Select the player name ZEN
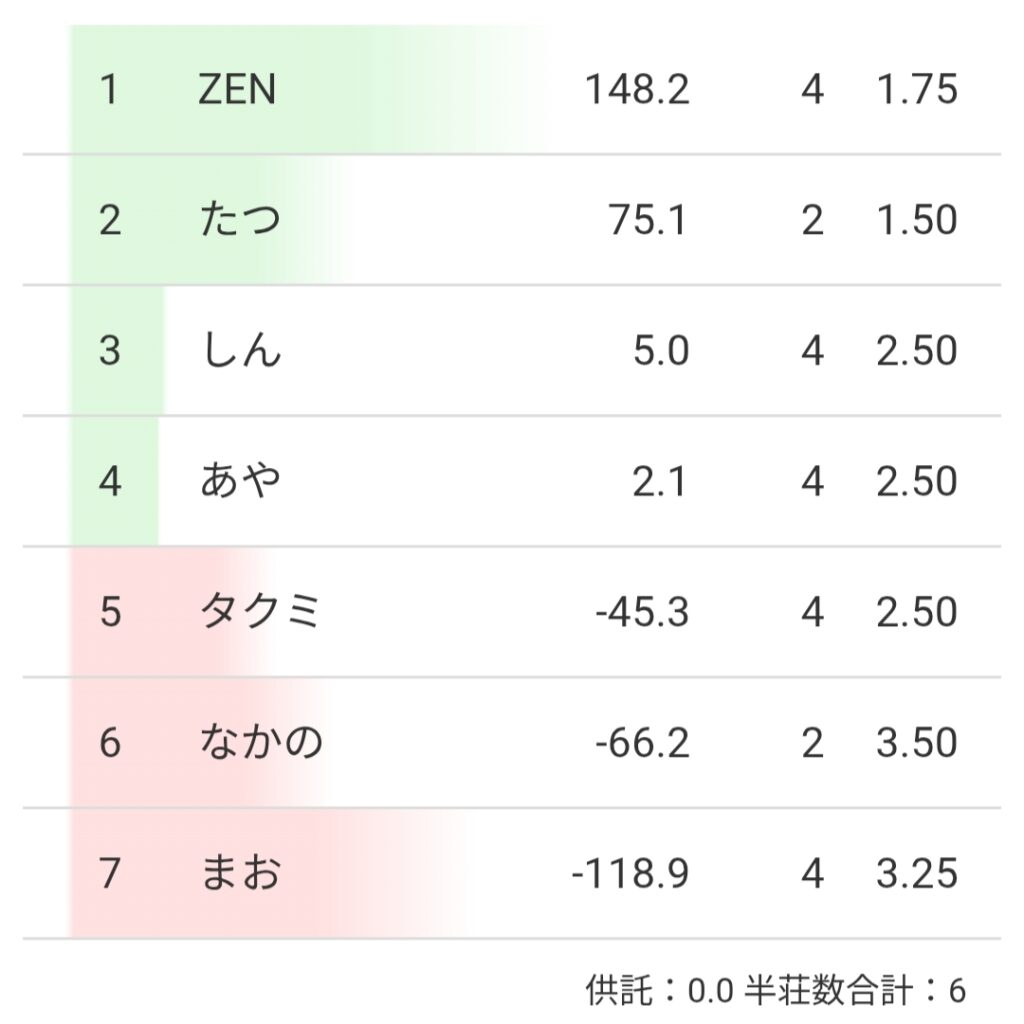Viewport: 1024px width, 1024px height. 237,90
